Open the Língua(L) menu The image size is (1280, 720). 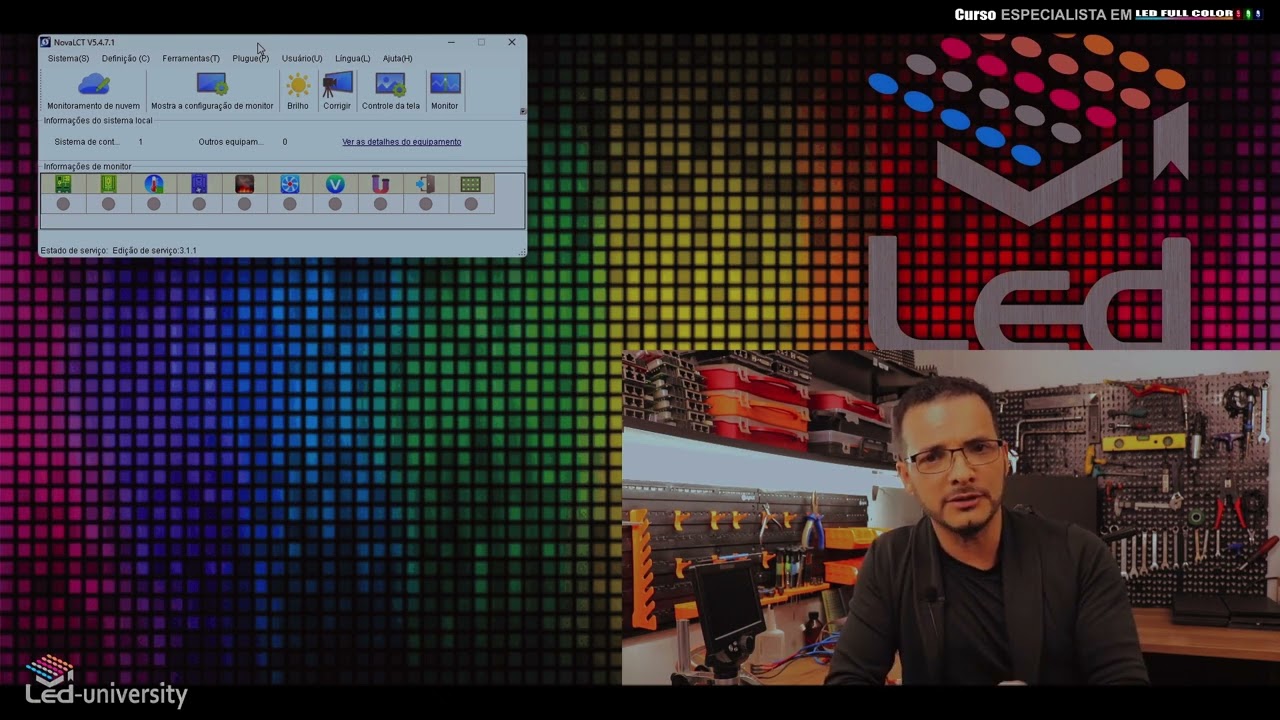pos(353,59)
